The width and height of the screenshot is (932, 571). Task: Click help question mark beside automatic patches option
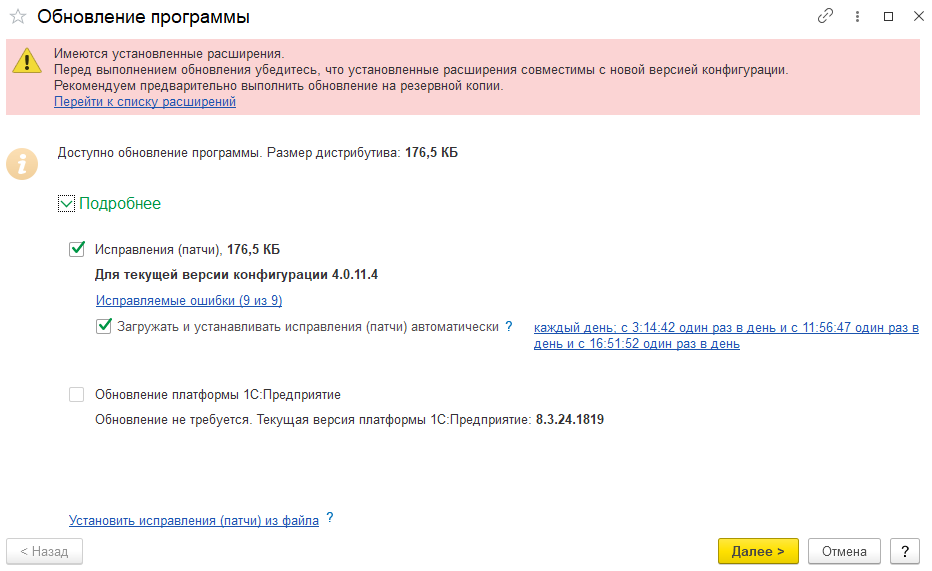point(508,327)
